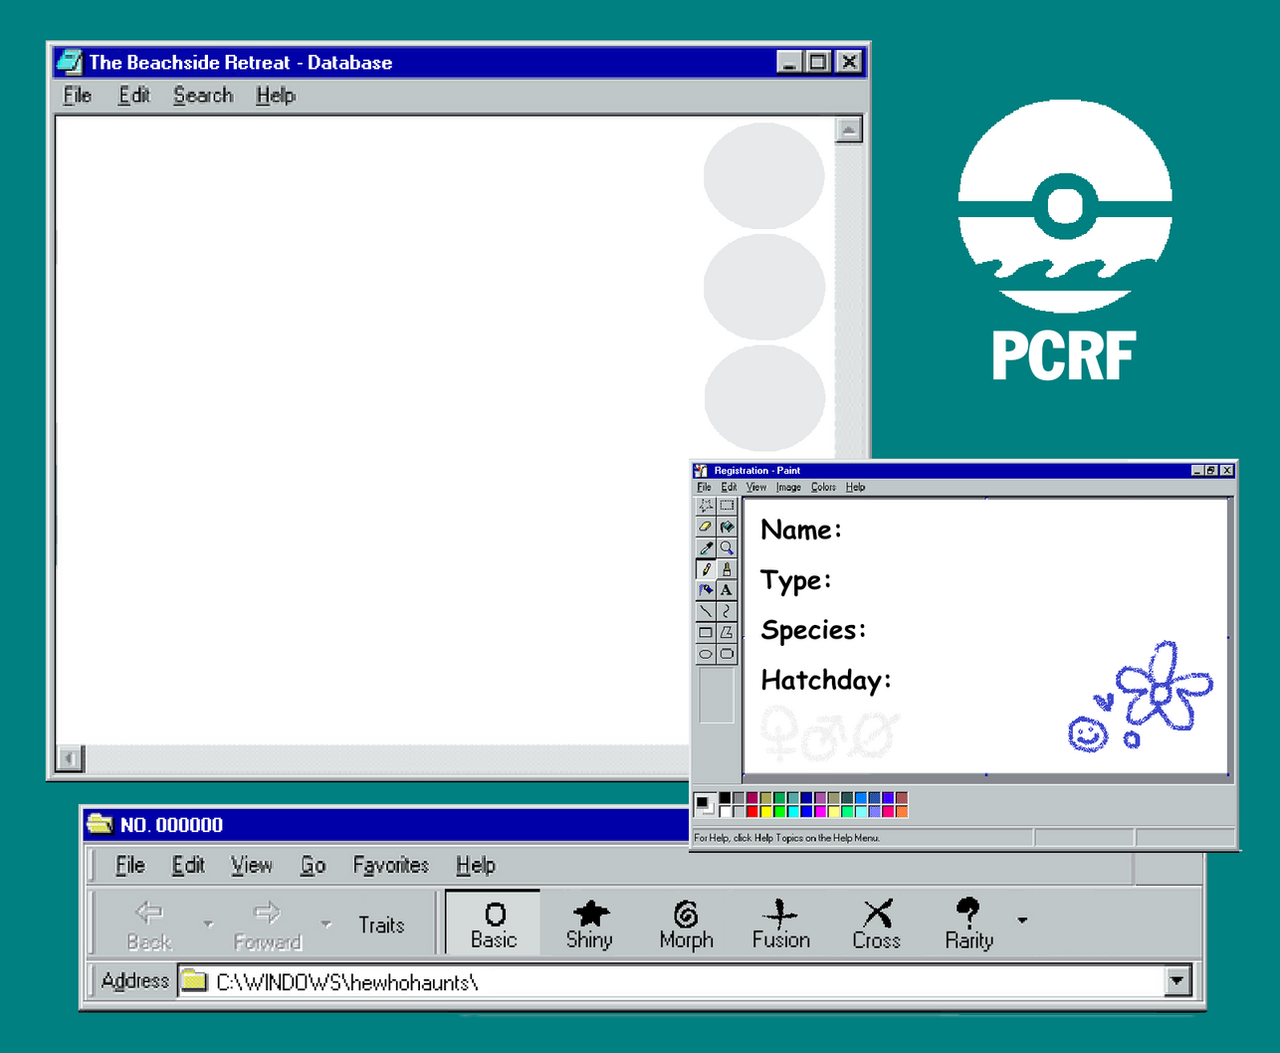Select the Rounded Rectangle tool in Paint
Image resolution: width=1280 pixels, height=1053 pixels.
point(727,654)
